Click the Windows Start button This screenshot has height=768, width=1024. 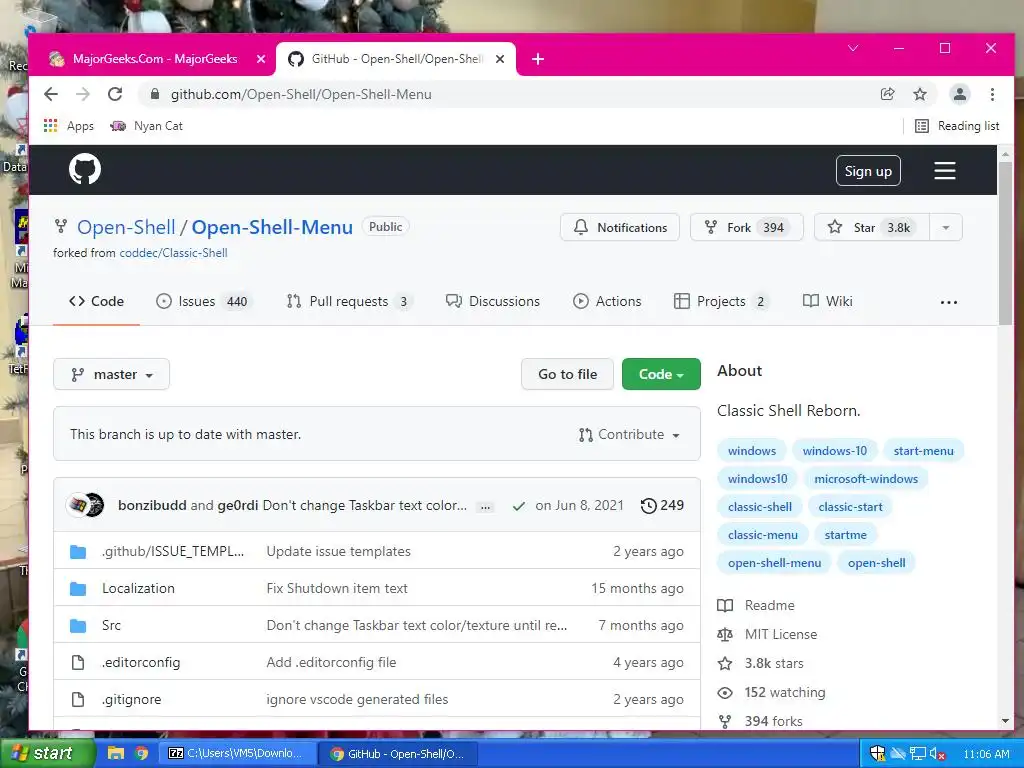pyautogui.click(x=47, y=753)
